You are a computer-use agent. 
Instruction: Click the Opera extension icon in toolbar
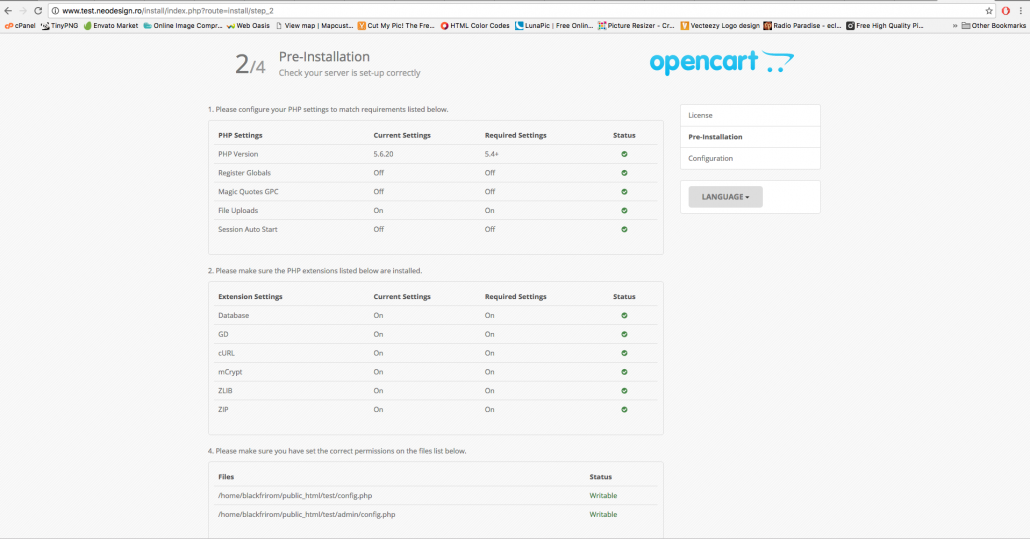pos(1005,11)
